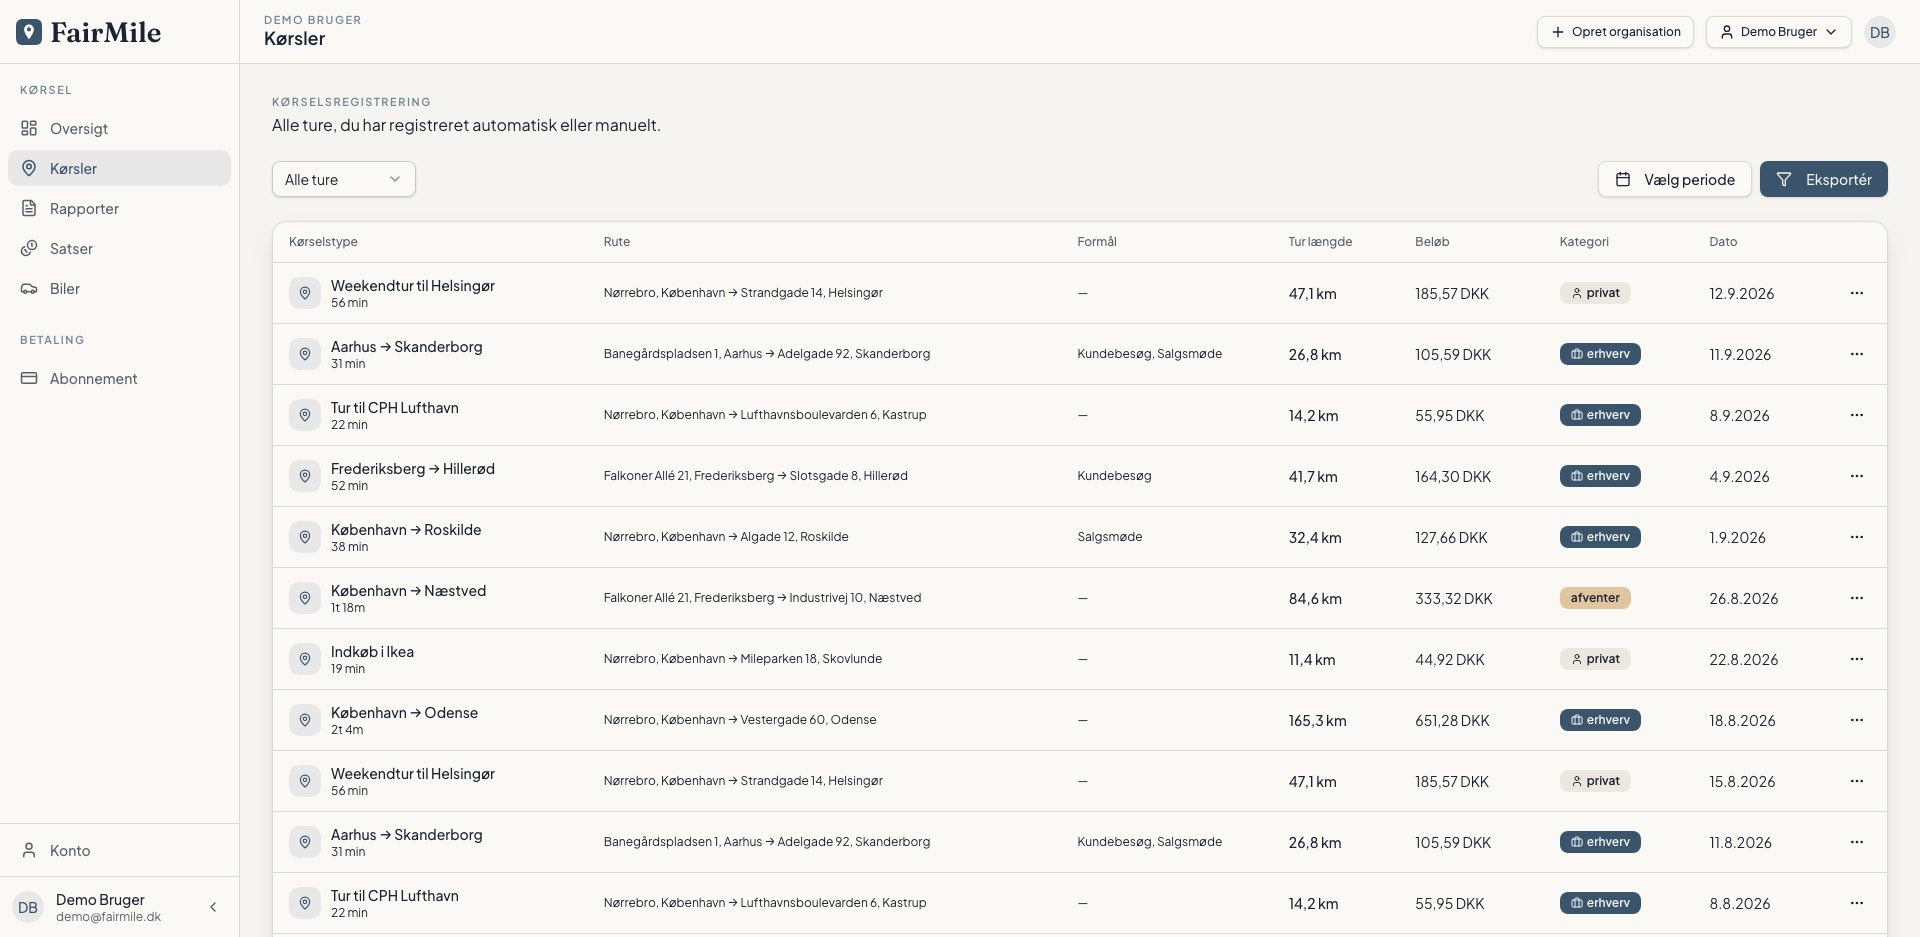Open more options for 8.9.2026 CPH Lufthavn trip

(x=1856, y=415)
